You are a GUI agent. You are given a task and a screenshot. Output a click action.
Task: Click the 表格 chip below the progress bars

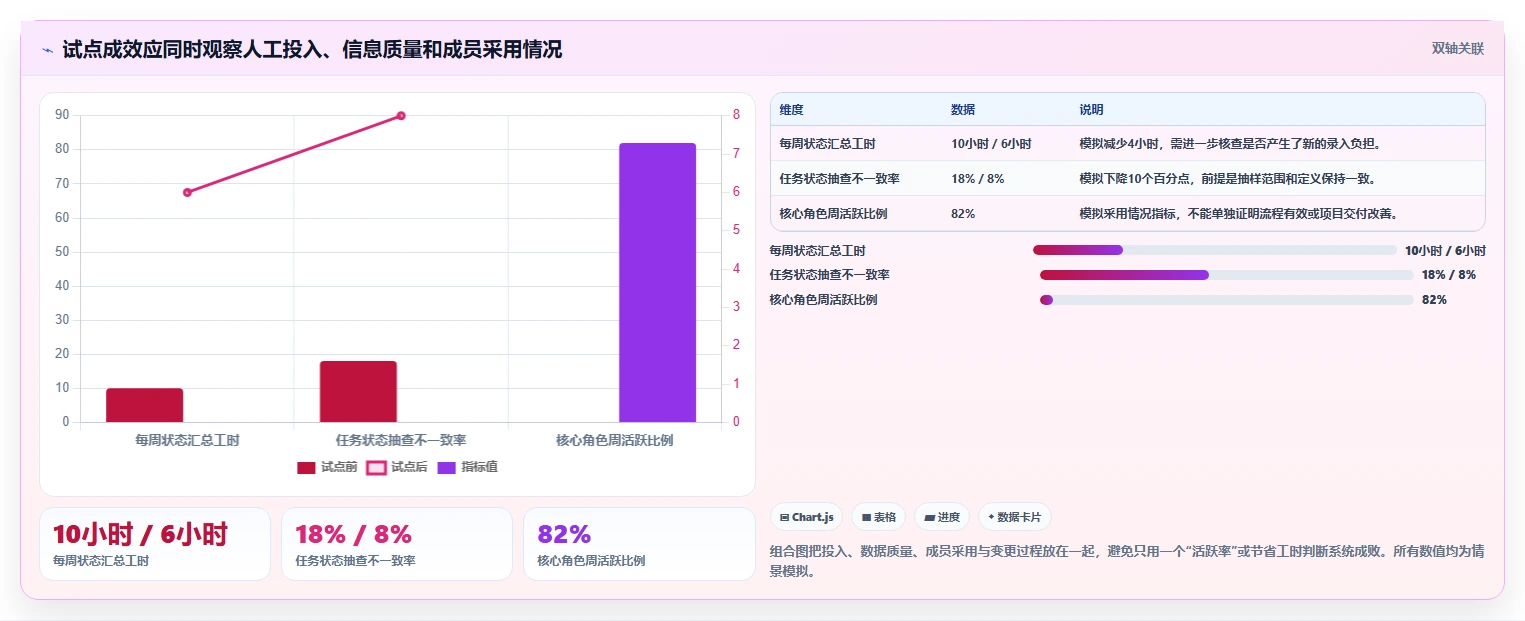click(878, 517)
